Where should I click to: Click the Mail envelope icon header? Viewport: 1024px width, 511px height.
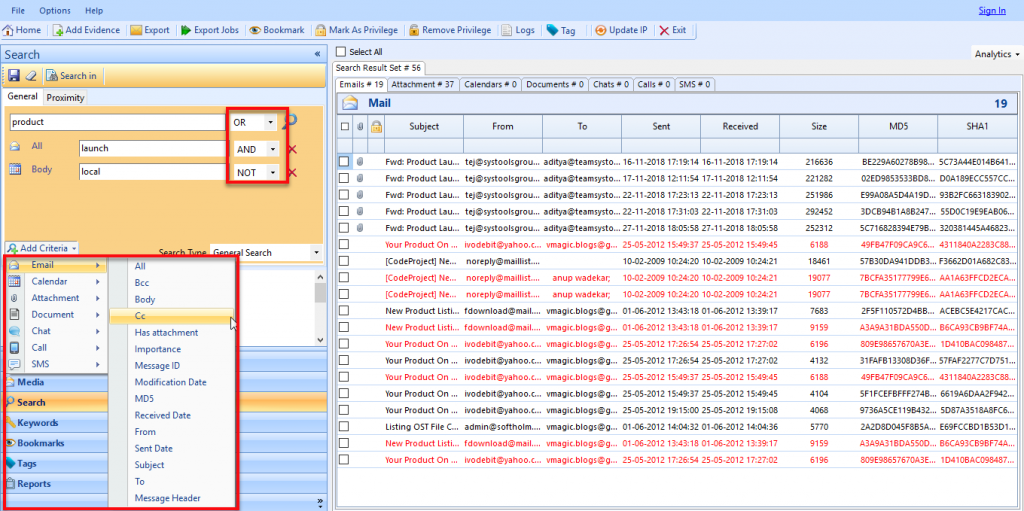click(x=351, y=103)
